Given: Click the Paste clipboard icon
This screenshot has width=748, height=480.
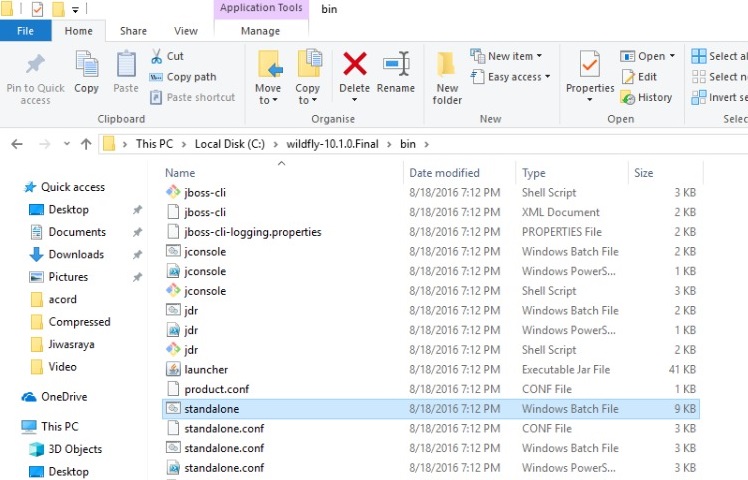Looking at the screenshot, I should (x=126, y=64).
